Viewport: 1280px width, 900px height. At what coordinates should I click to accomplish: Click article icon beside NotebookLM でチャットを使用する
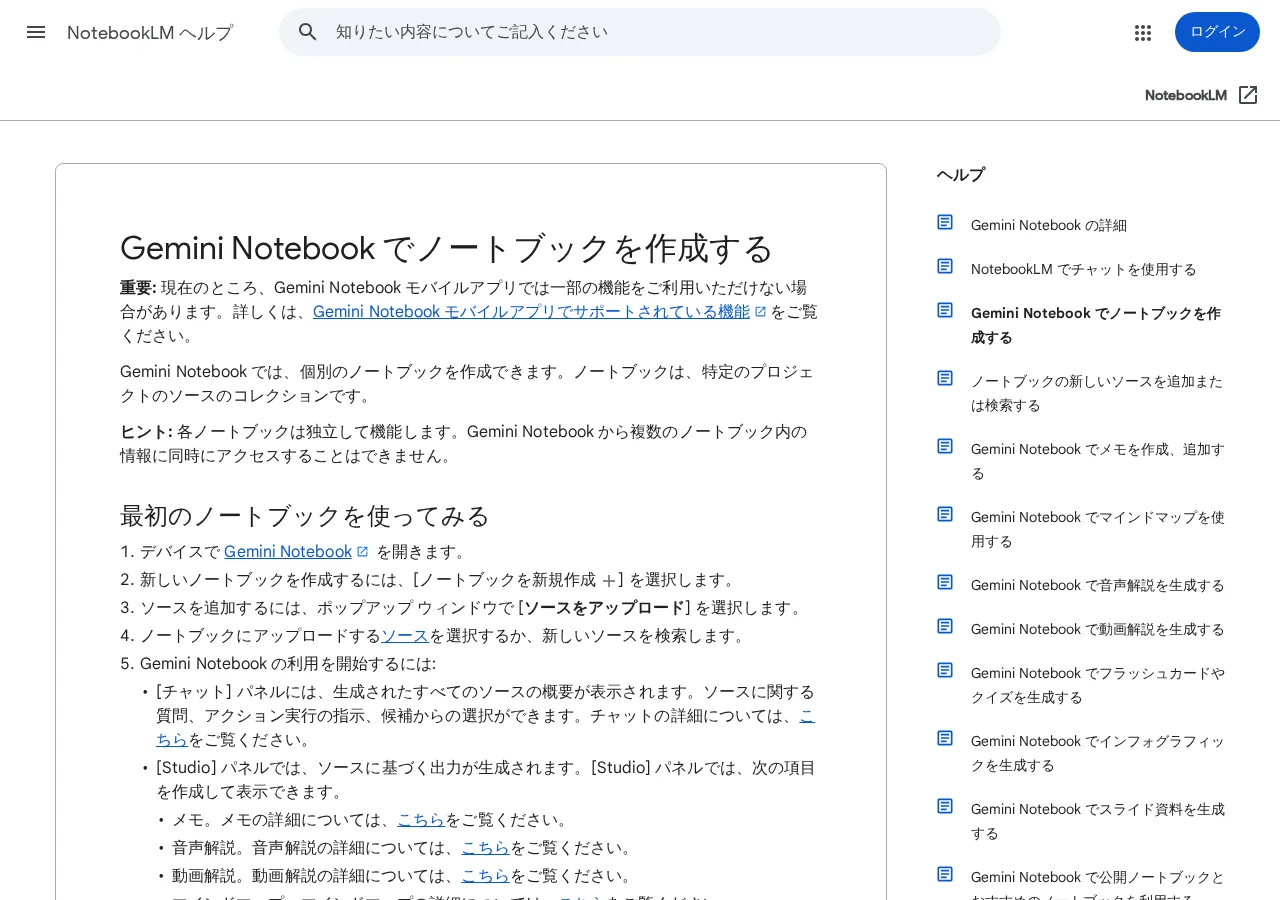[945, 266]
